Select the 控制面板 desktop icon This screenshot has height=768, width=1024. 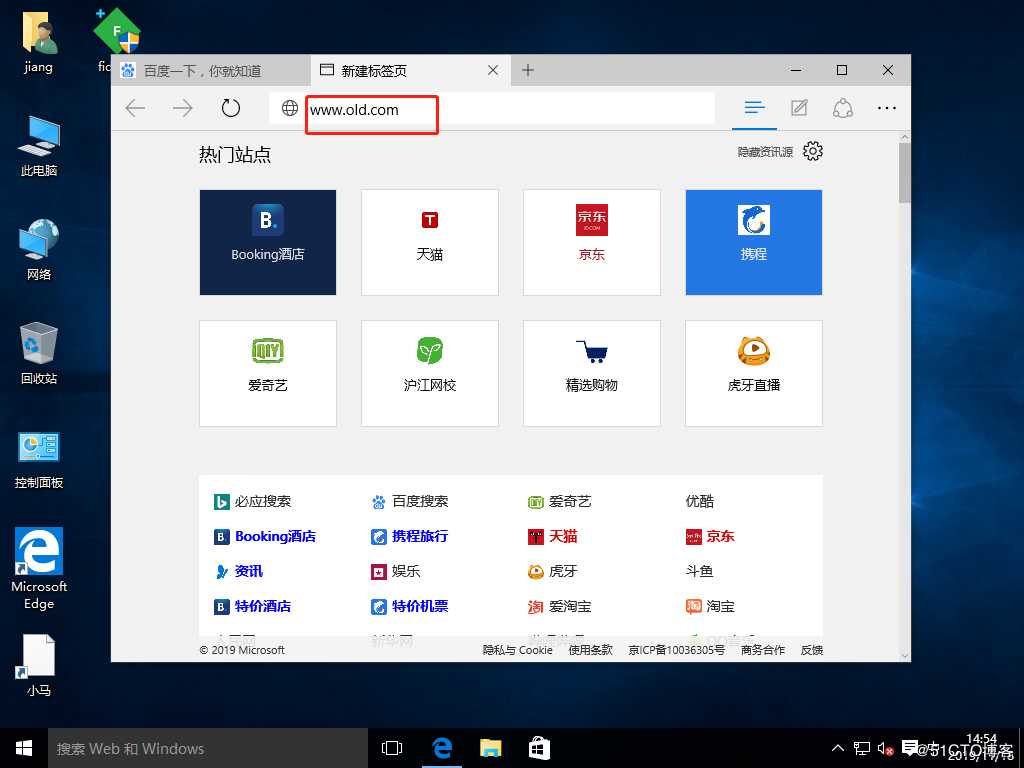click(39, 460)
